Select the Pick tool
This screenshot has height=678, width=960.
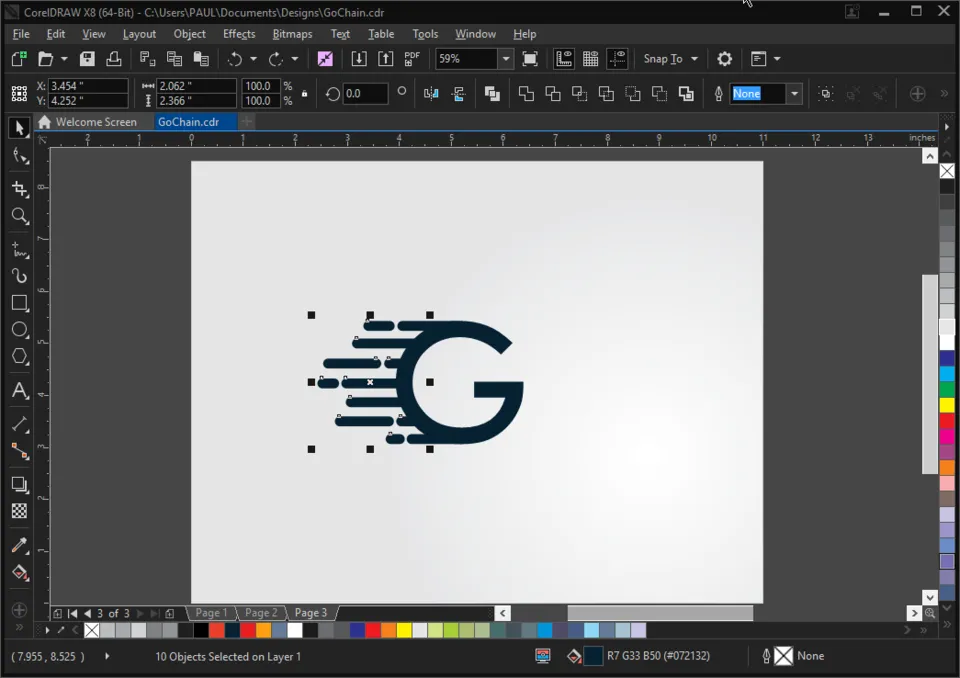pyautogui.click(x=19, y=128)
